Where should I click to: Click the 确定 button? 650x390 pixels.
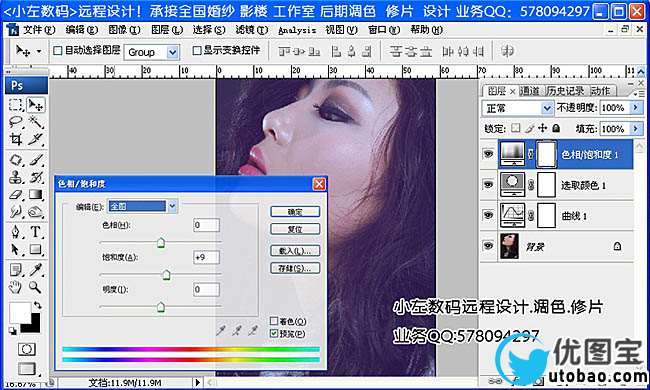[295, 212]
